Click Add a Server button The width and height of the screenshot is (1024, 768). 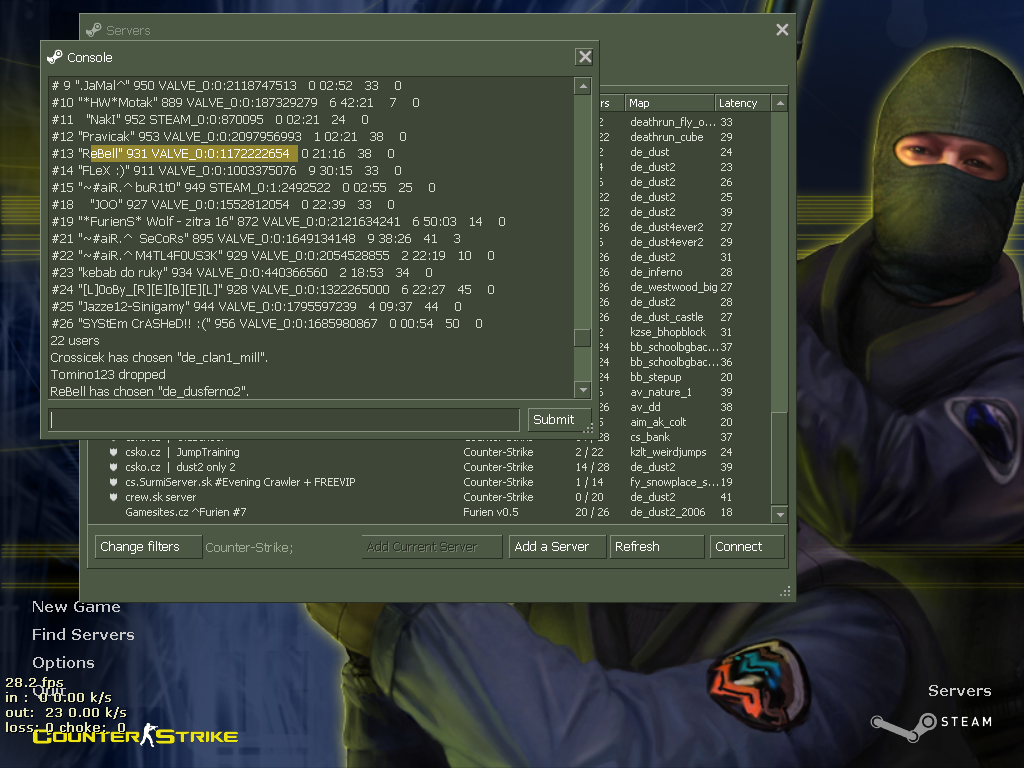point(557,547)
